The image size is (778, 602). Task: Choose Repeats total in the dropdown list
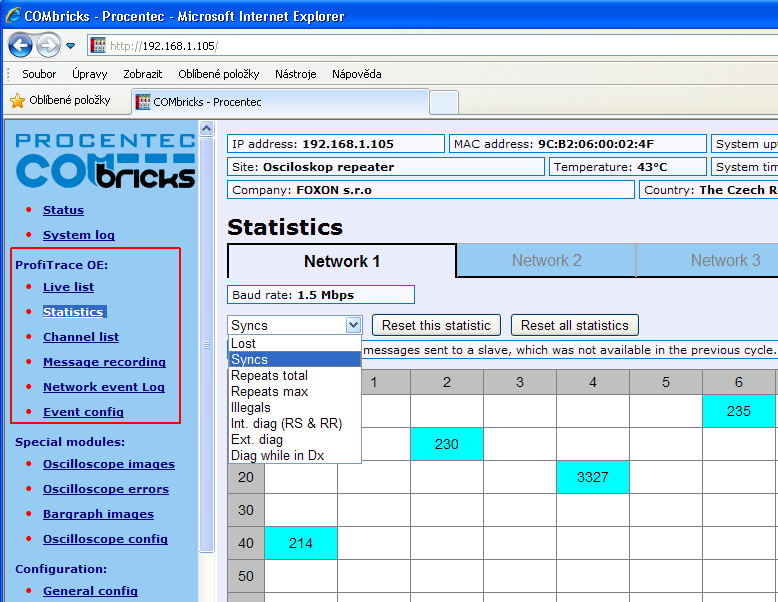295,376
